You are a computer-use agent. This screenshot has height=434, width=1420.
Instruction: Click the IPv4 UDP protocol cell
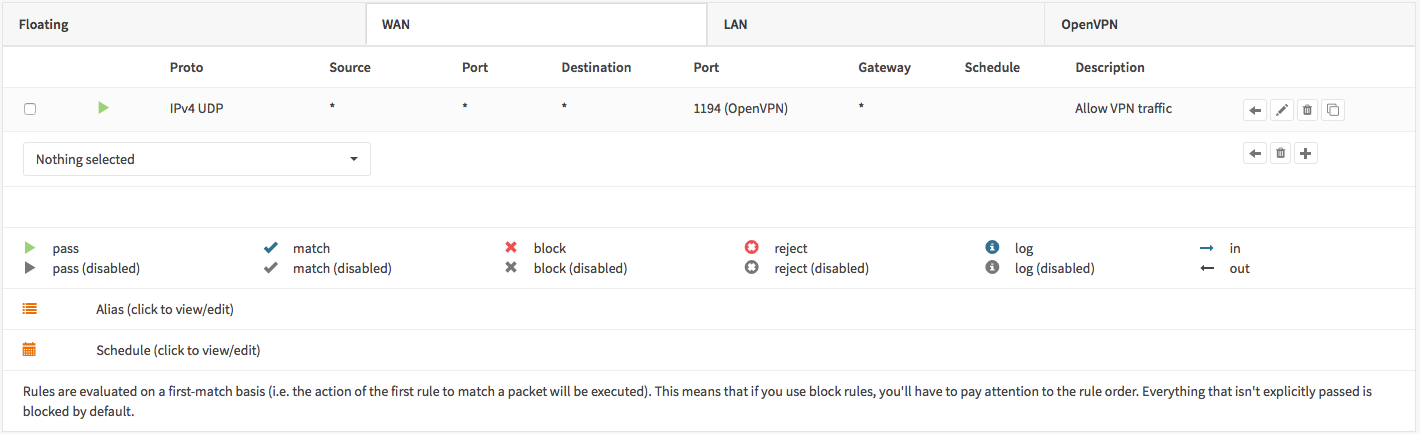[x=197, y=108]
